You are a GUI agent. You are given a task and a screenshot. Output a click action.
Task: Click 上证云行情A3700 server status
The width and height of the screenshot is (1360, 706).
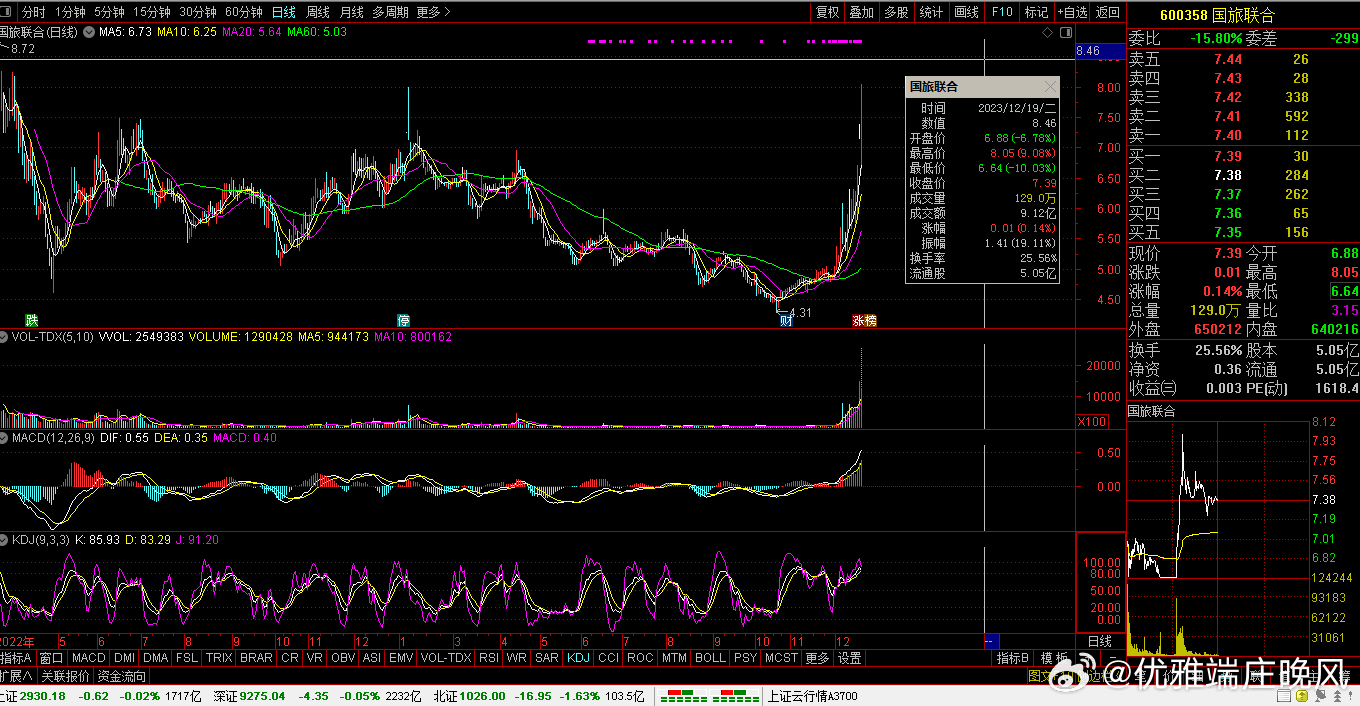(x=813, y=696)
